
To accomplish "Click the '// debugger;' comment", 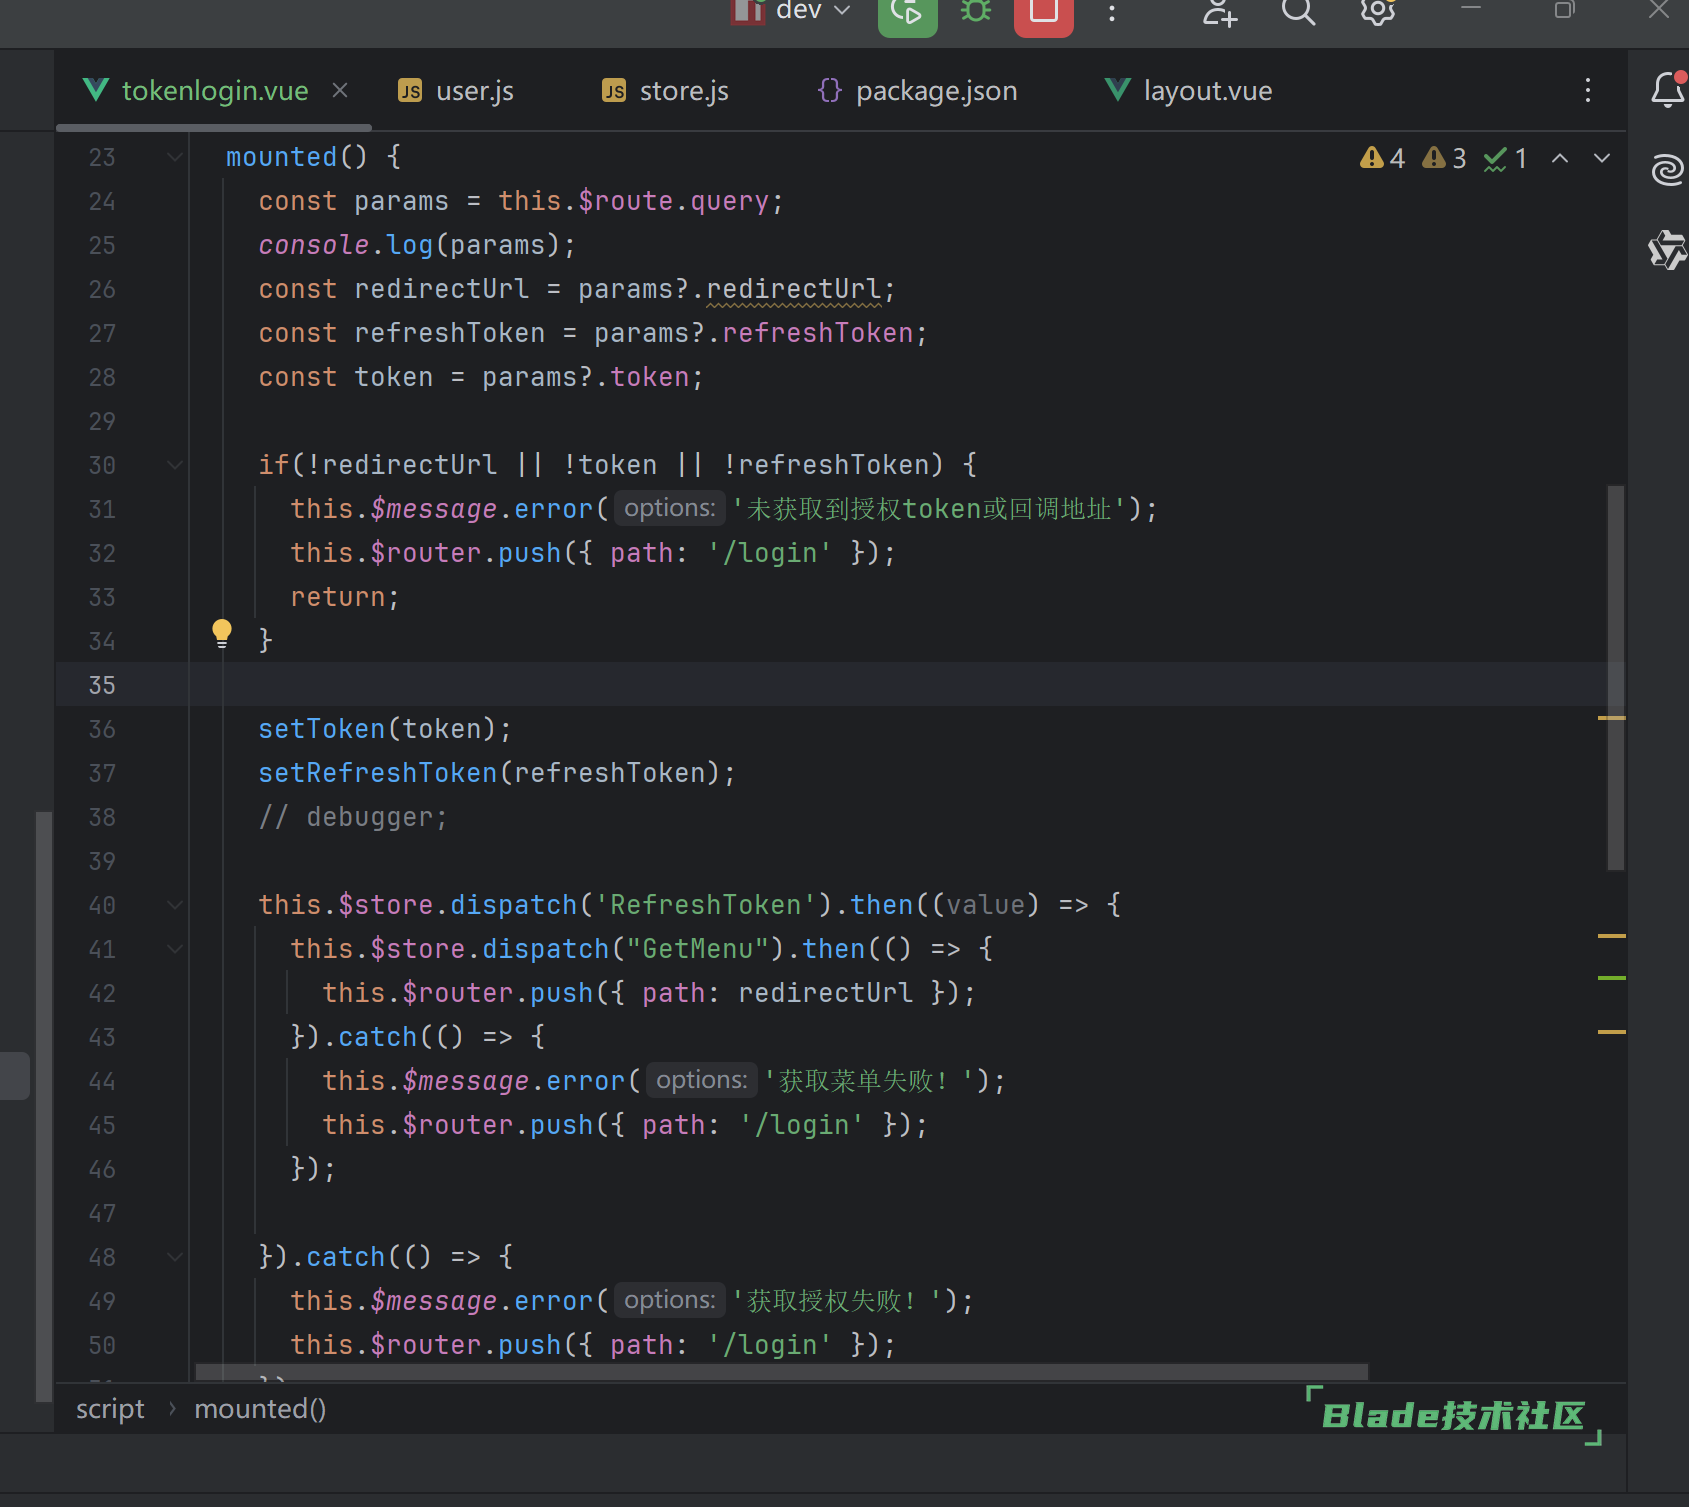I will [353, 817].
